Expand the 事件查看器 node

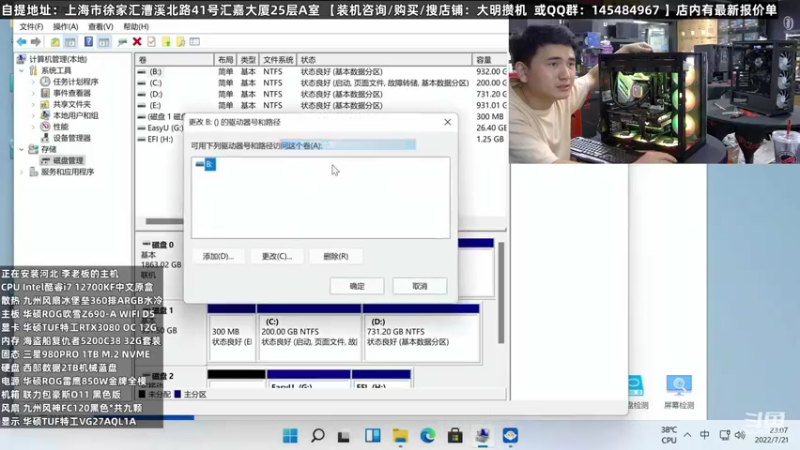click(33, 93)
